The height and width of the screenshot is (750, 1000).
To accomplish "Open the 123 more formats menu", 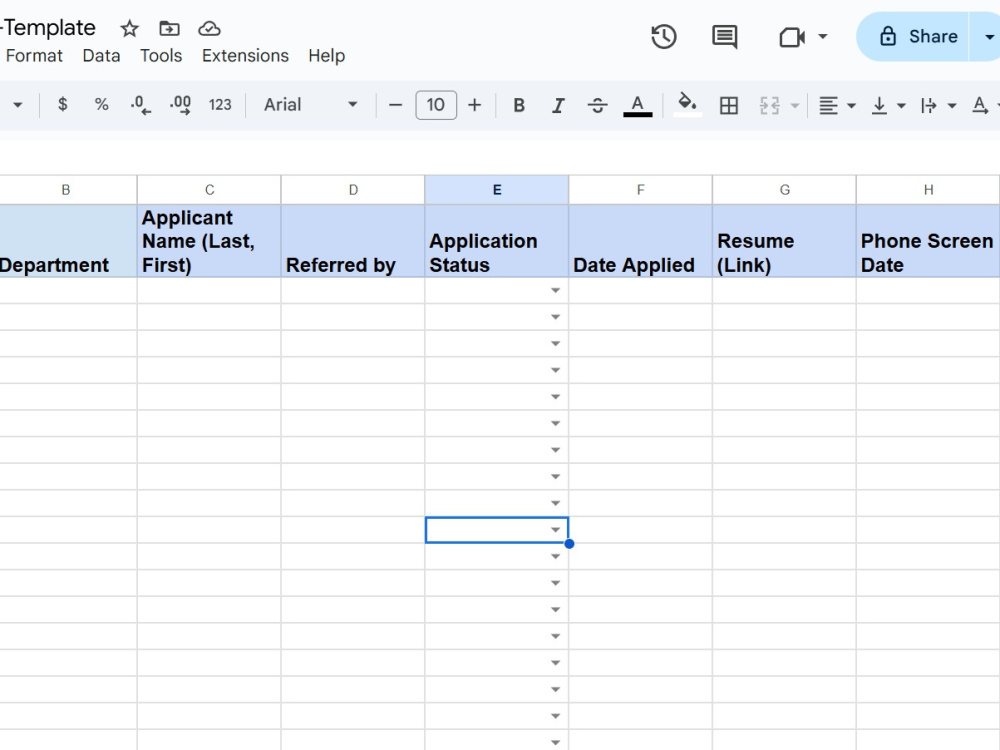I will click(220, 105).
